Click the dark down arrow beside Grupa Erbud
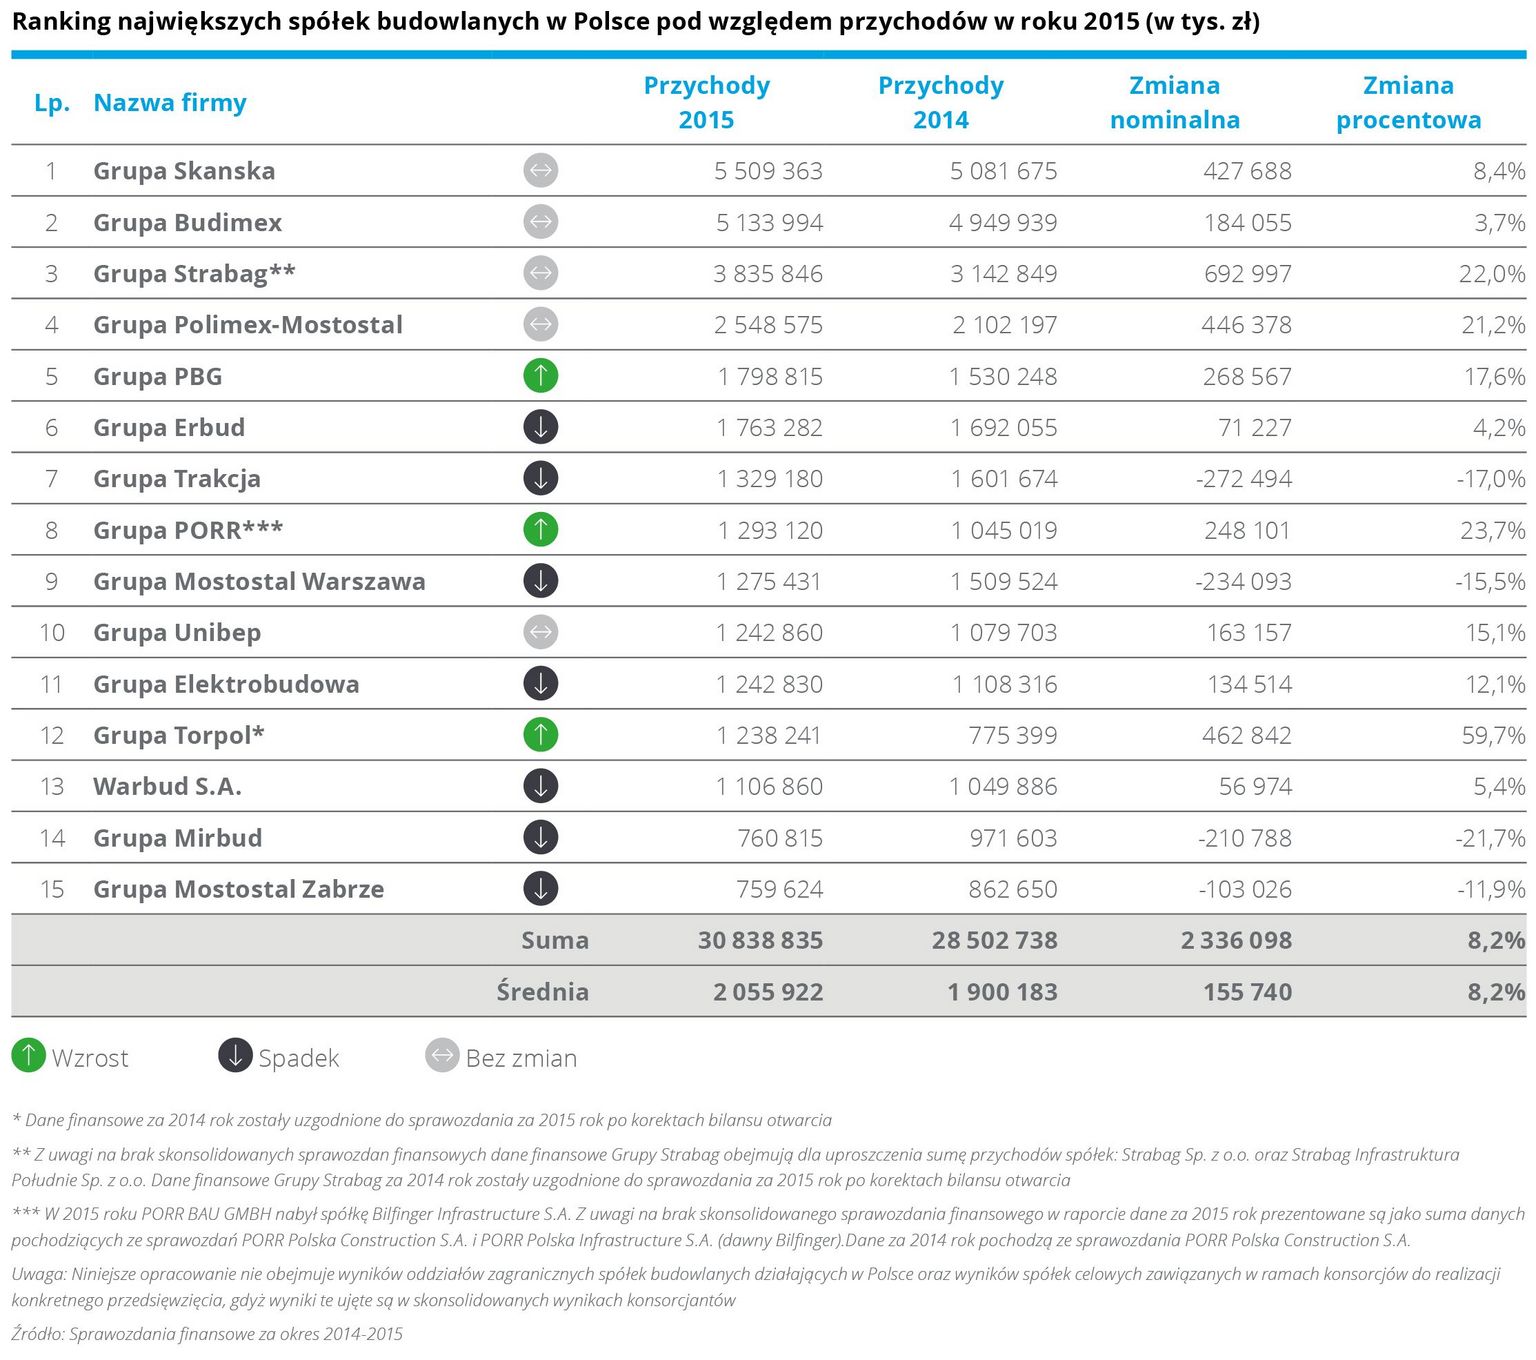The image size is (1536, 1360). click(540, 427)
